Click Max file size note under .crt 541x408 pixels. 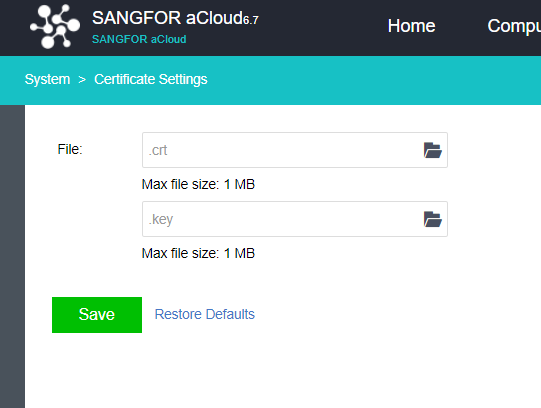[x=198, y=184]
